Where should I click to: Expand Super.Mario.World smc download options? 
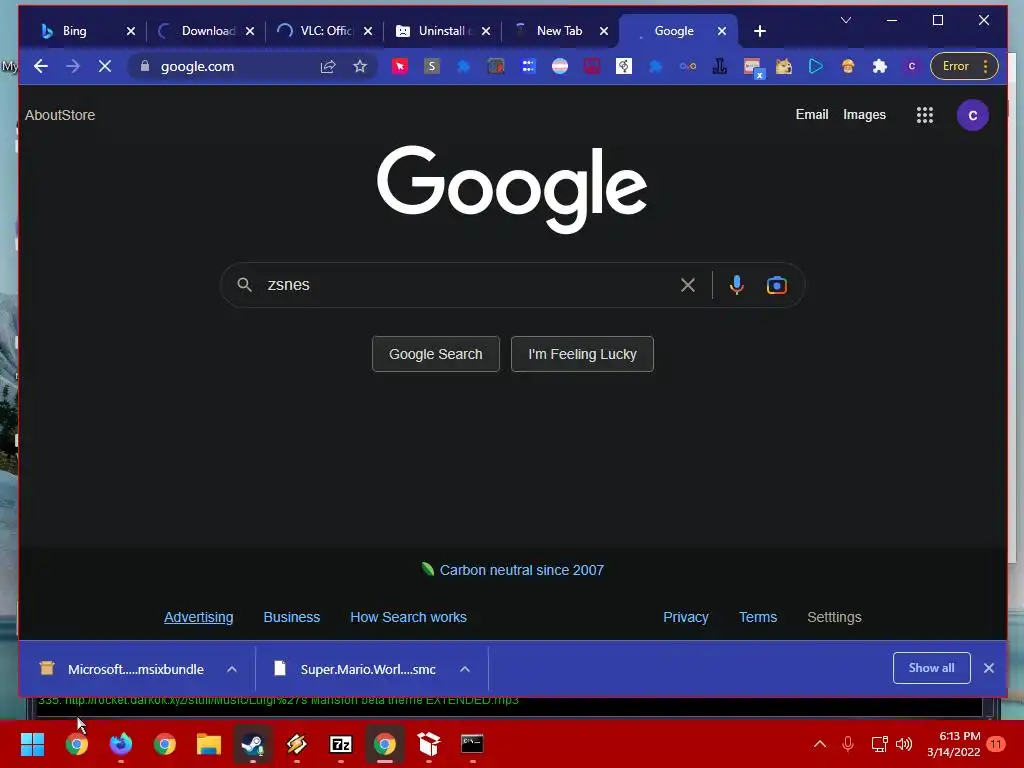coord(465,669)
